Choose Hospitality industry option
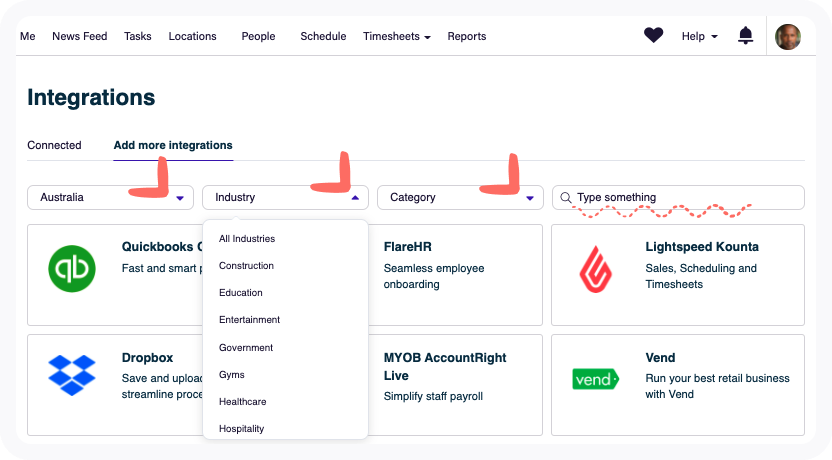The width and height of the screenshot is (832, 460). (x=241, y=429)
